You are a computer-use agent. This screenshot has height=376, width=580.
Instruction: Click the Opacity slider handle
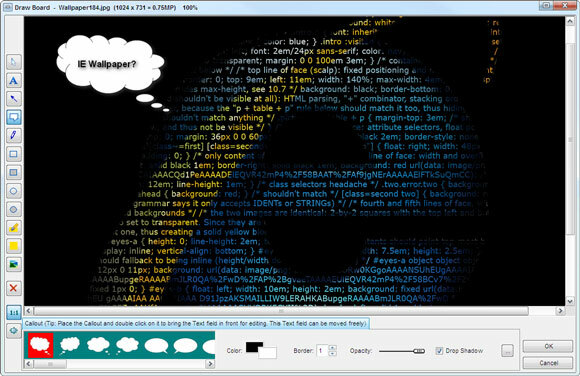pos(419,351)
